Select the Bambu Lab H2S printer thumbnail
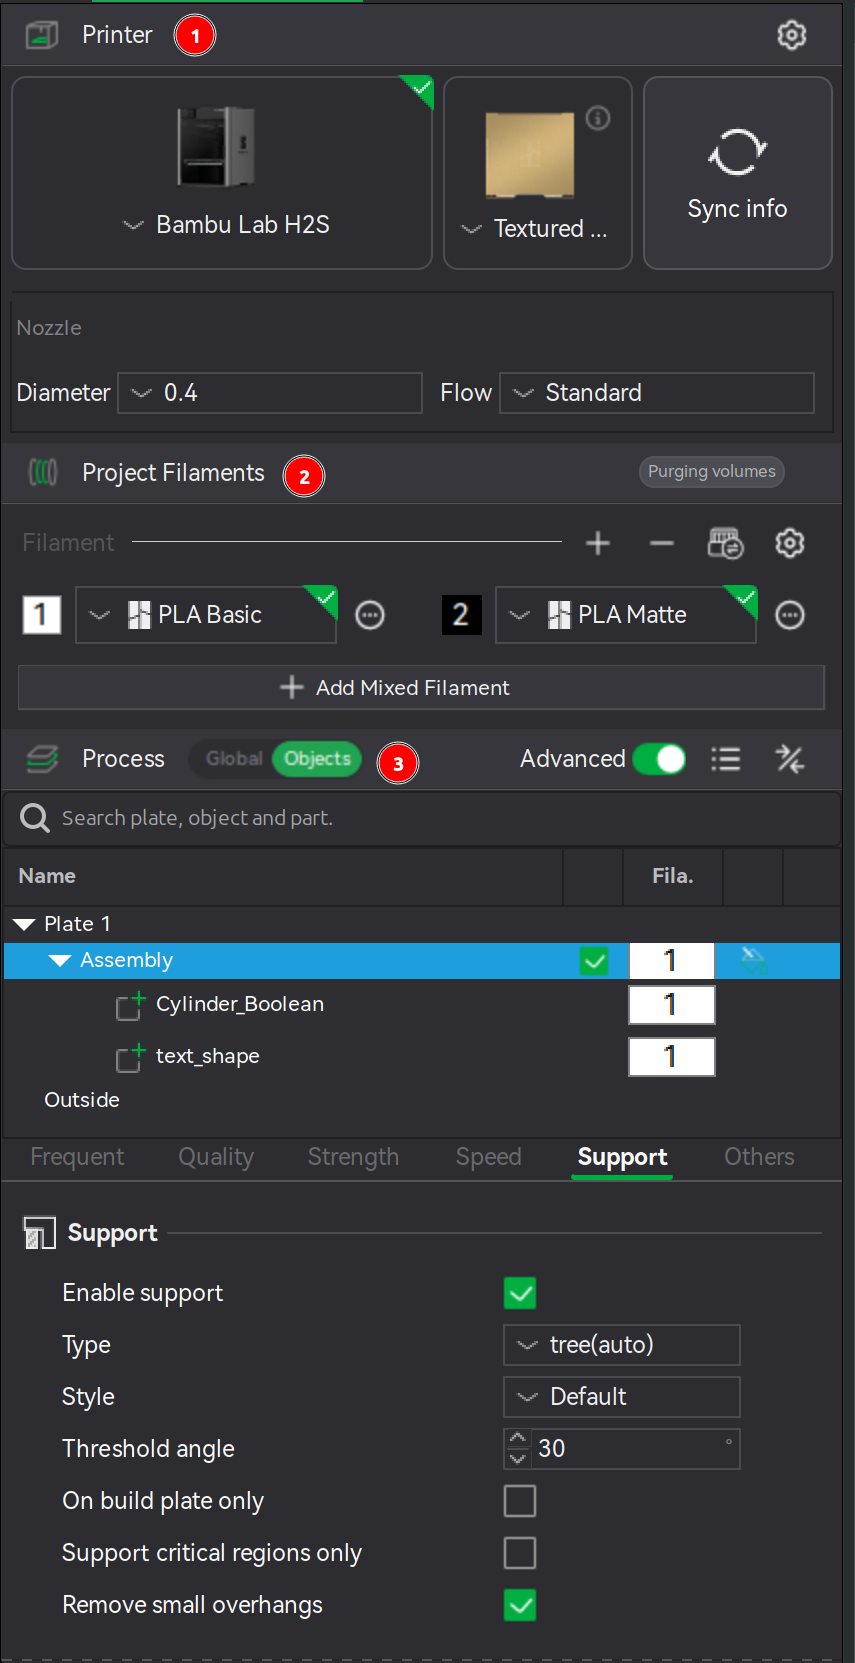 coord(216,147)
